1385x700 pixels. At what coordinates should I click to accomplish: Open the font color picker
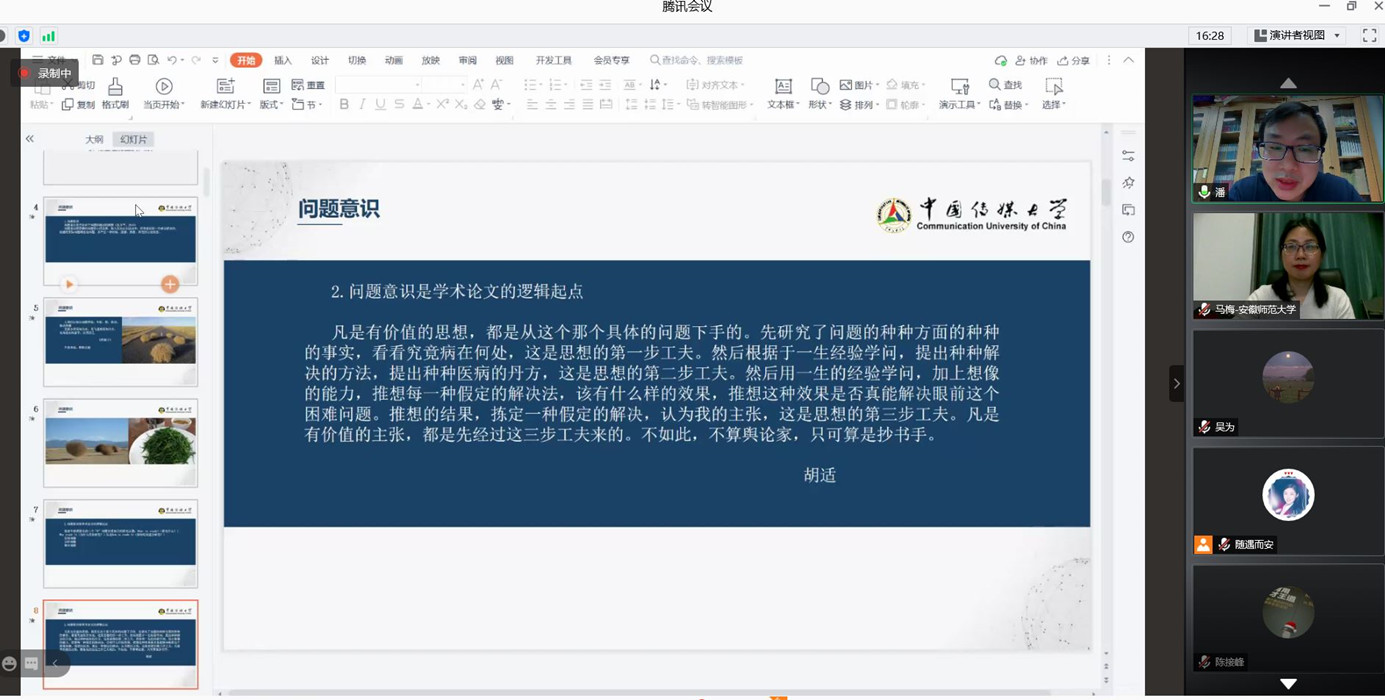coord(428,105)
